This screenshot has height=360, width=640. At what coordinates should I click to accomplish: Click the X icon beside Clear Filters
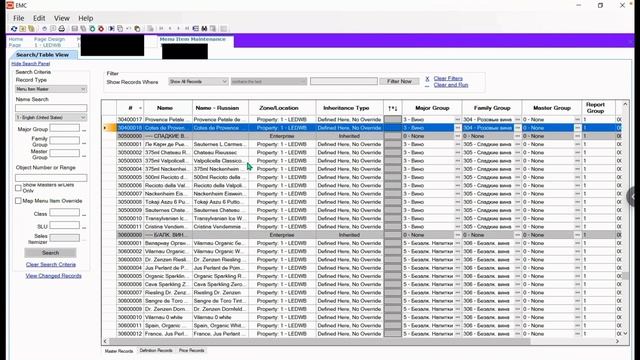coord(427,78)
